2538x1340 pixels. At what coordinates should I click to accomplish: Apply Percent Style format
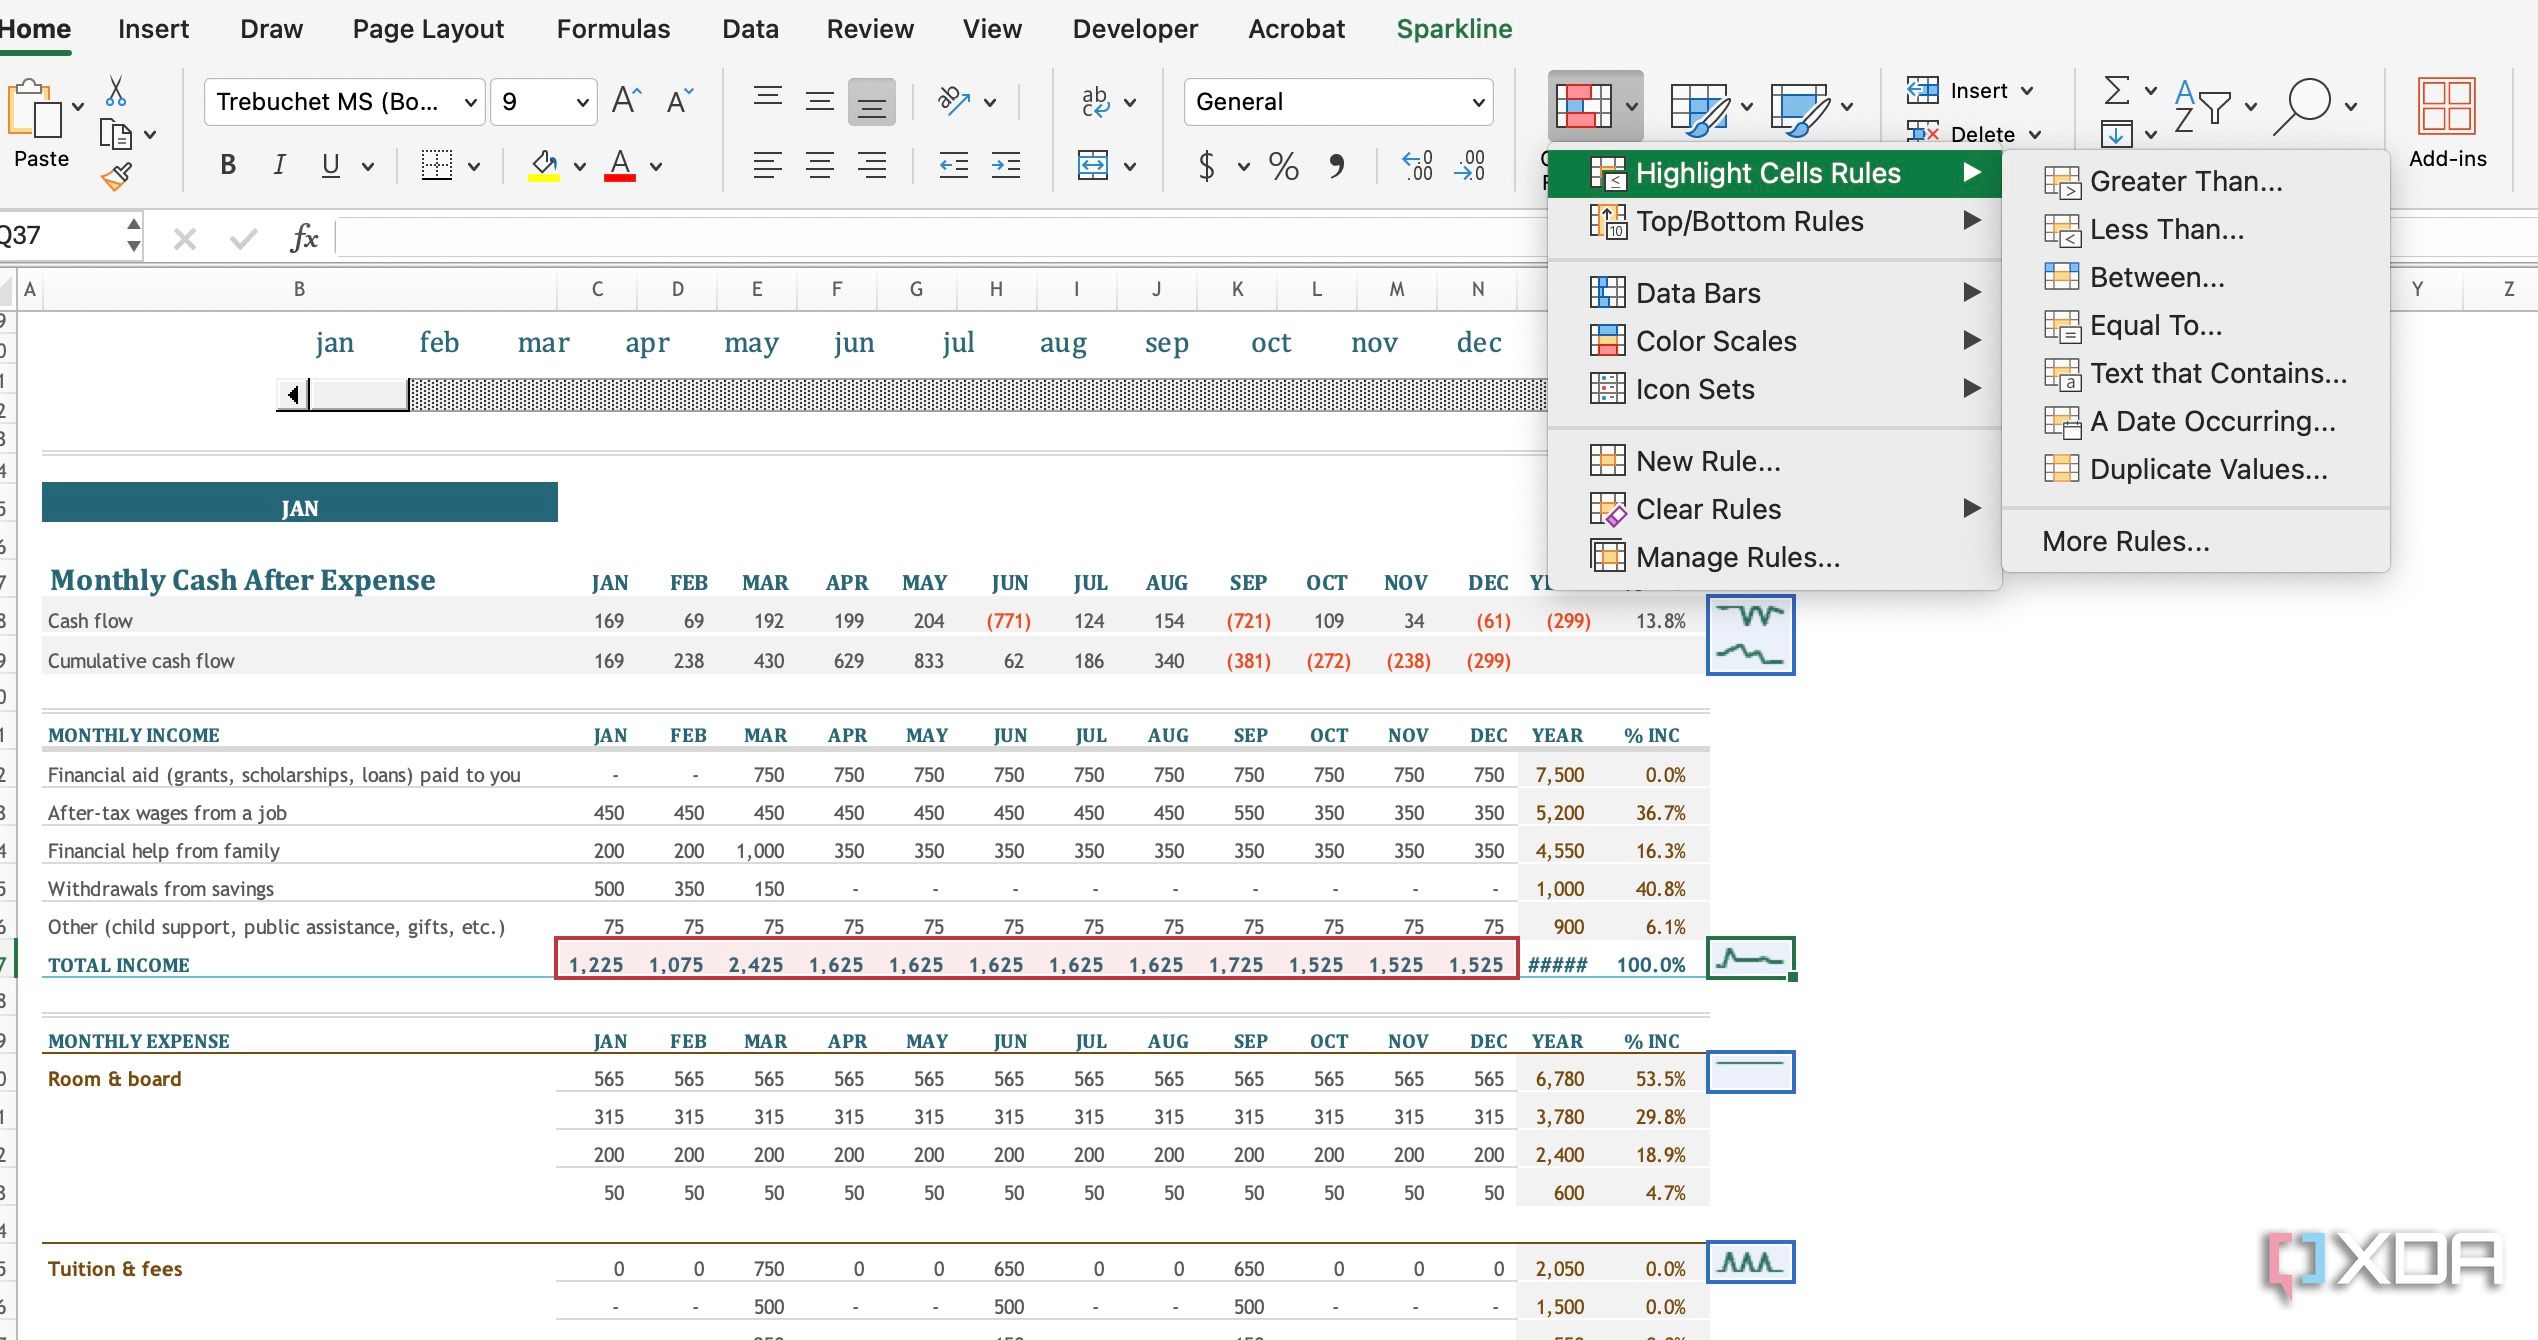point(1283,165)
